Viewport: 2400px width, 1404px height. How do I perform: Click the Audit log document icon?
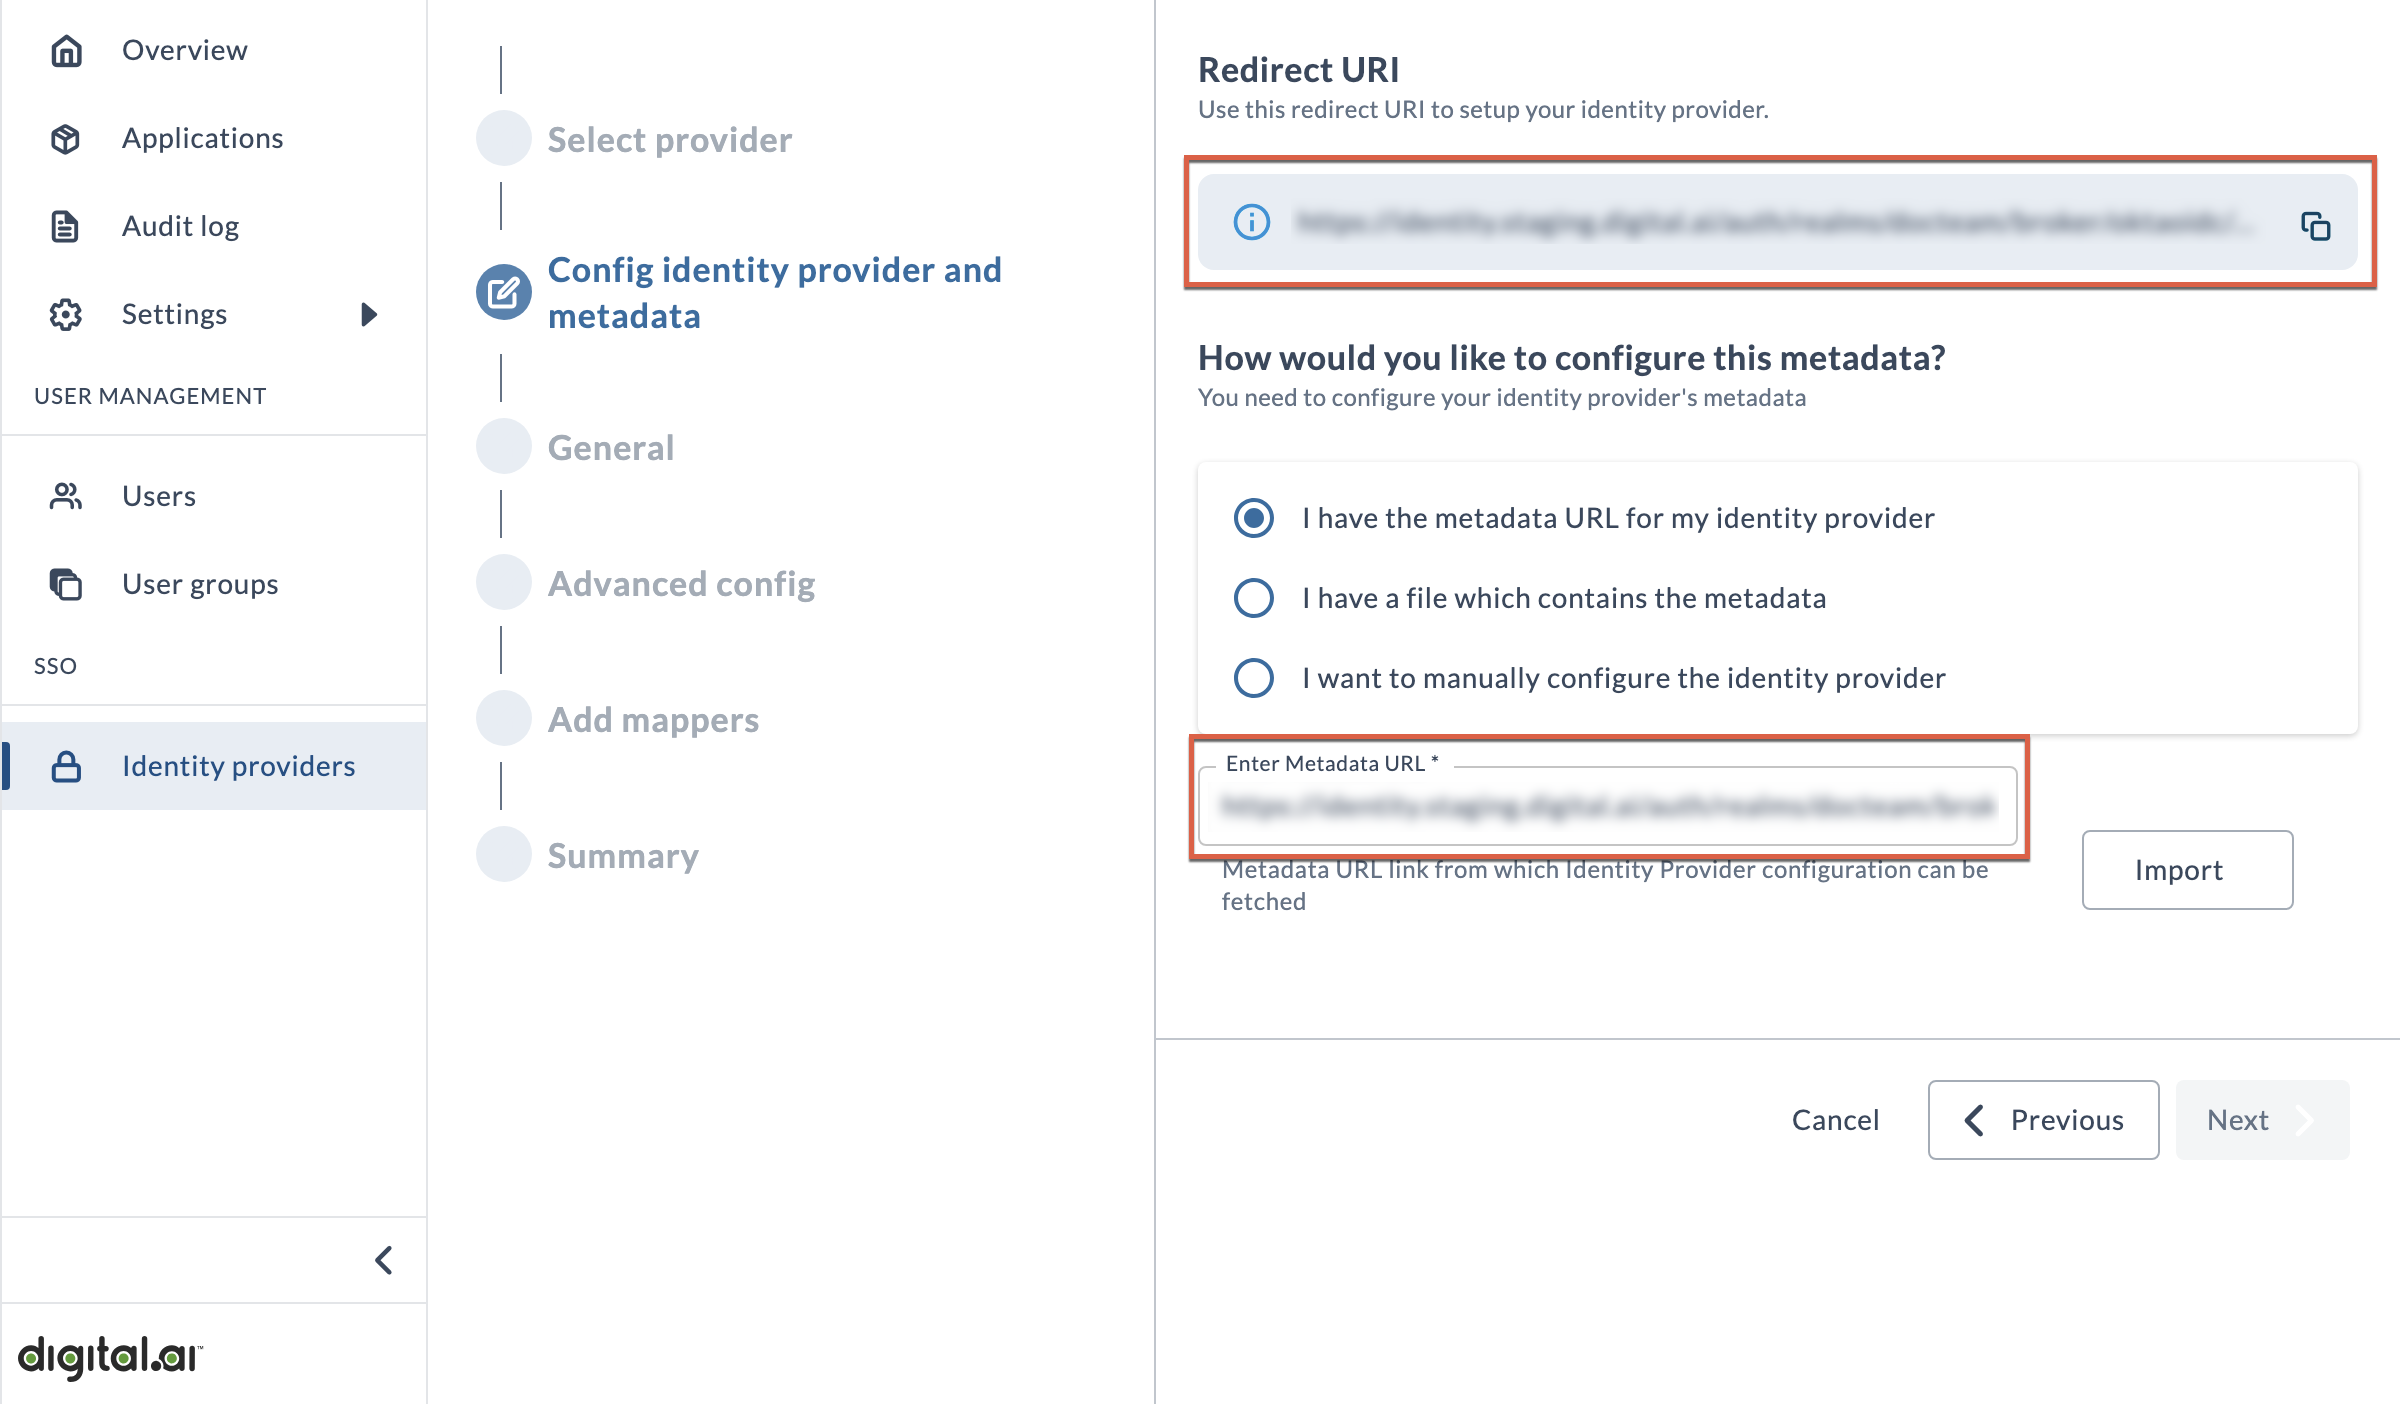(66, 226)
